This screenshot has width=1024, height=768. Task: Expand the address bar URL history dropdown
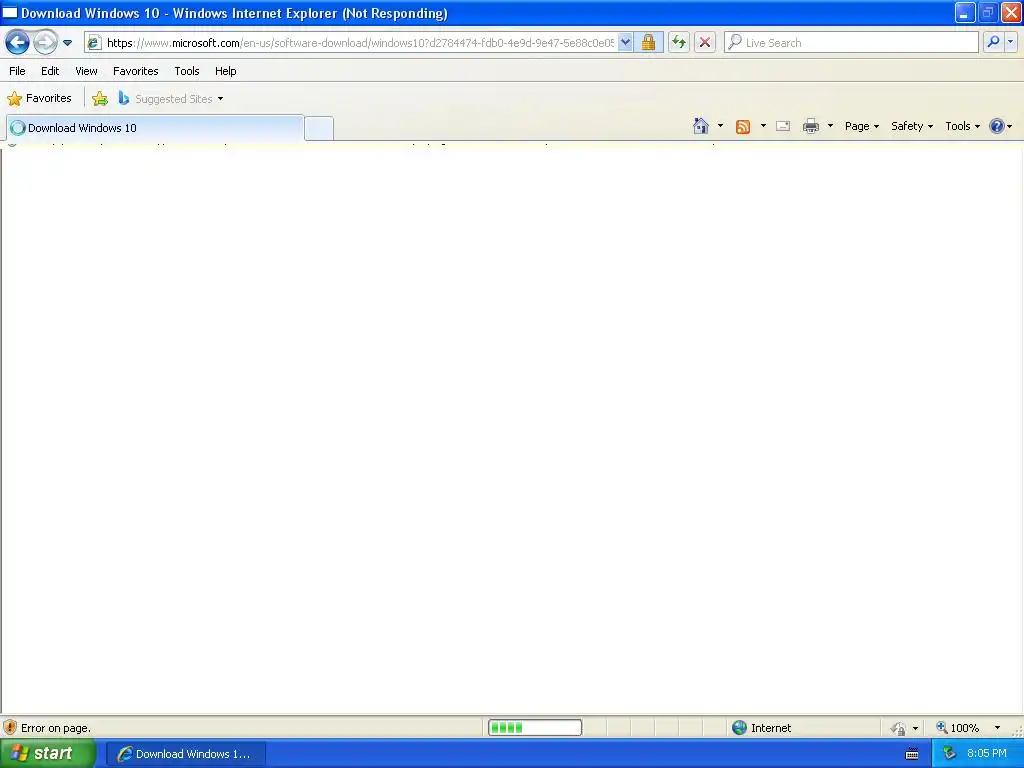625,42
